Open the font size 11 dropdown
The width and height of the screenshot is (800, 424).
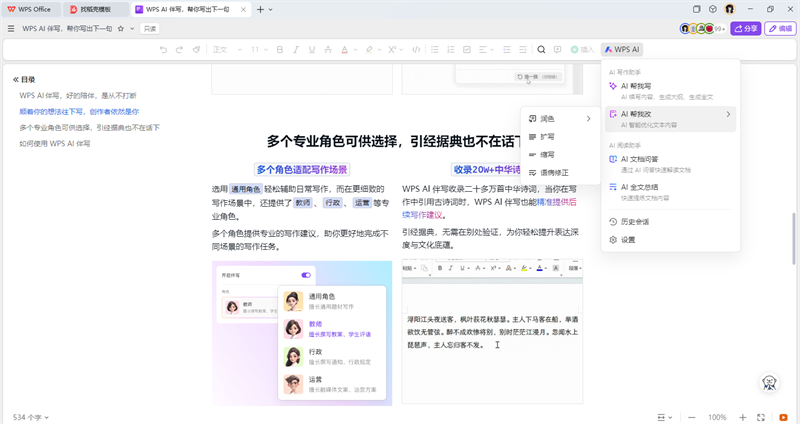click(259, 49)
